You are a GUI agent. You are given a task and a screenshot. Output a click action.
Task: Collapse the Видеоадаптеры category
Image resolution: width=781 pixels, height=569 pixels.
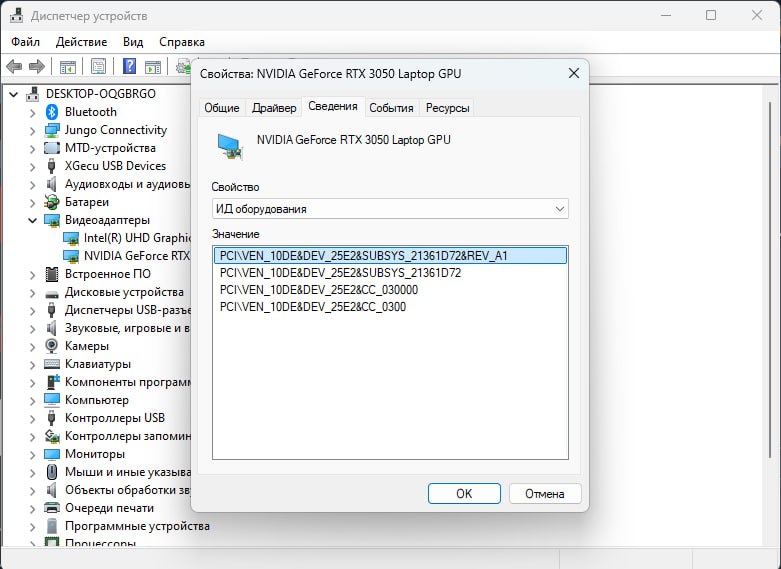(x=32, y=220)
